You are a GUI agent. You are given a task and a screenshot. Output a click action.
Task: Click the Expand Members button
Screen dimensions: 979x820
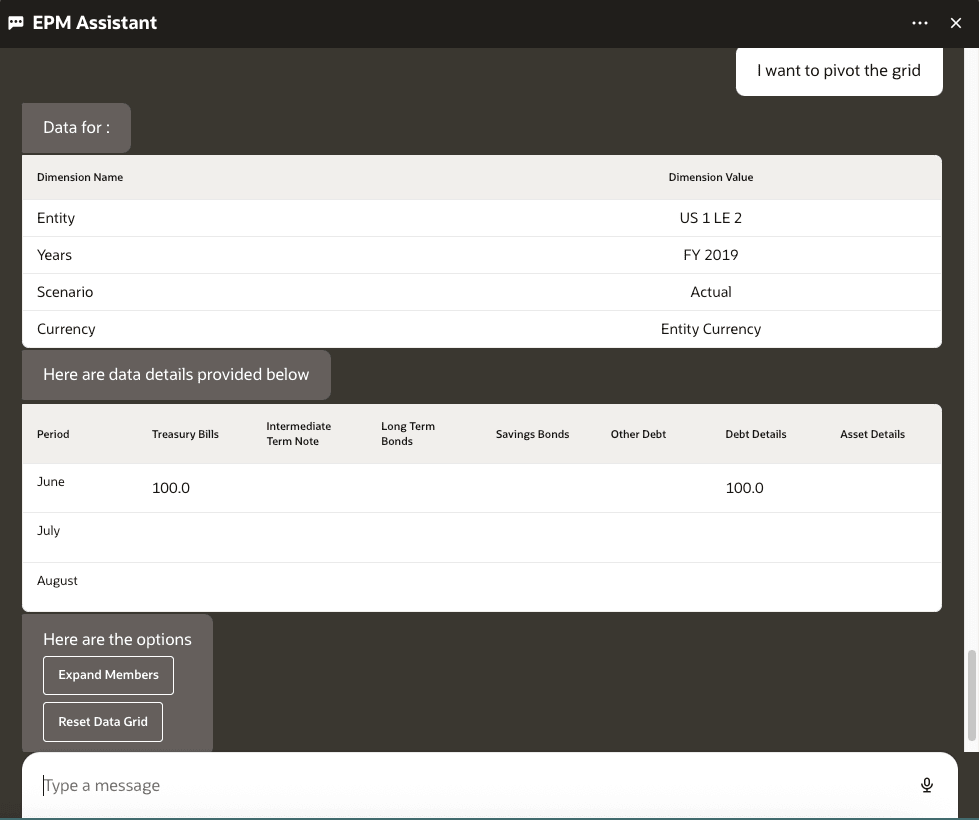coord(108,675)
